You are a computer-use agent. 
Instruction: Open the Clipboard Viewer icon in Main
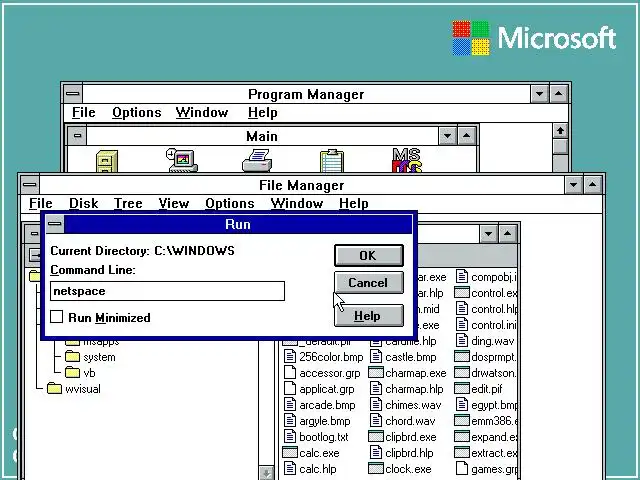tap(332, 161)
